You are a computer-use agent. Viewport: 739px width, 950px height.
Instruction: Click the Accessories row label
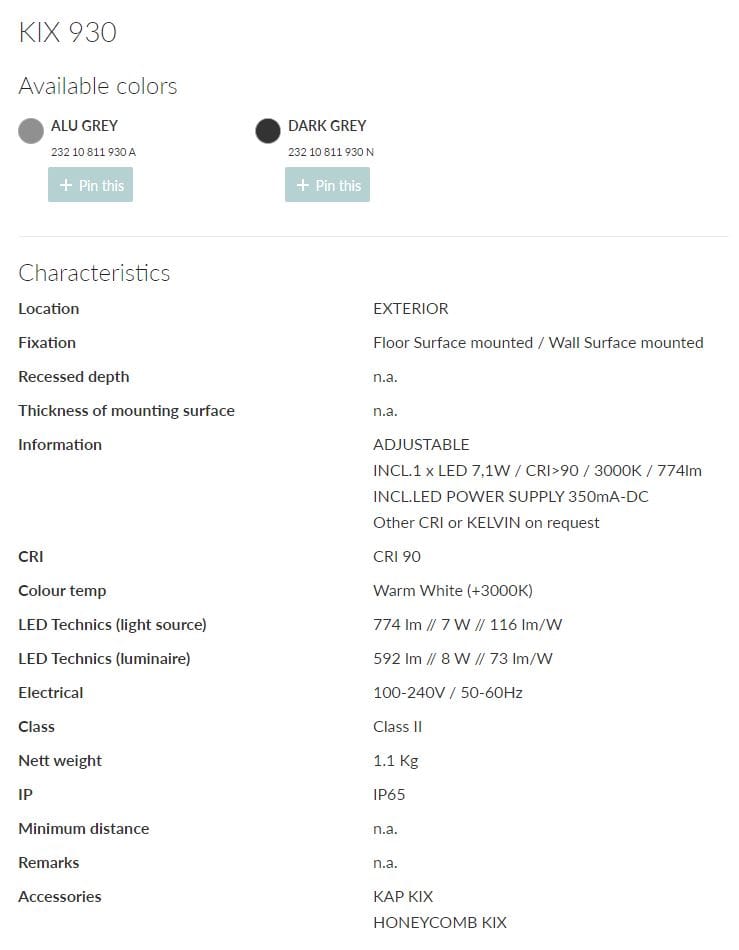pyautogui.click(x=60, y=896)
